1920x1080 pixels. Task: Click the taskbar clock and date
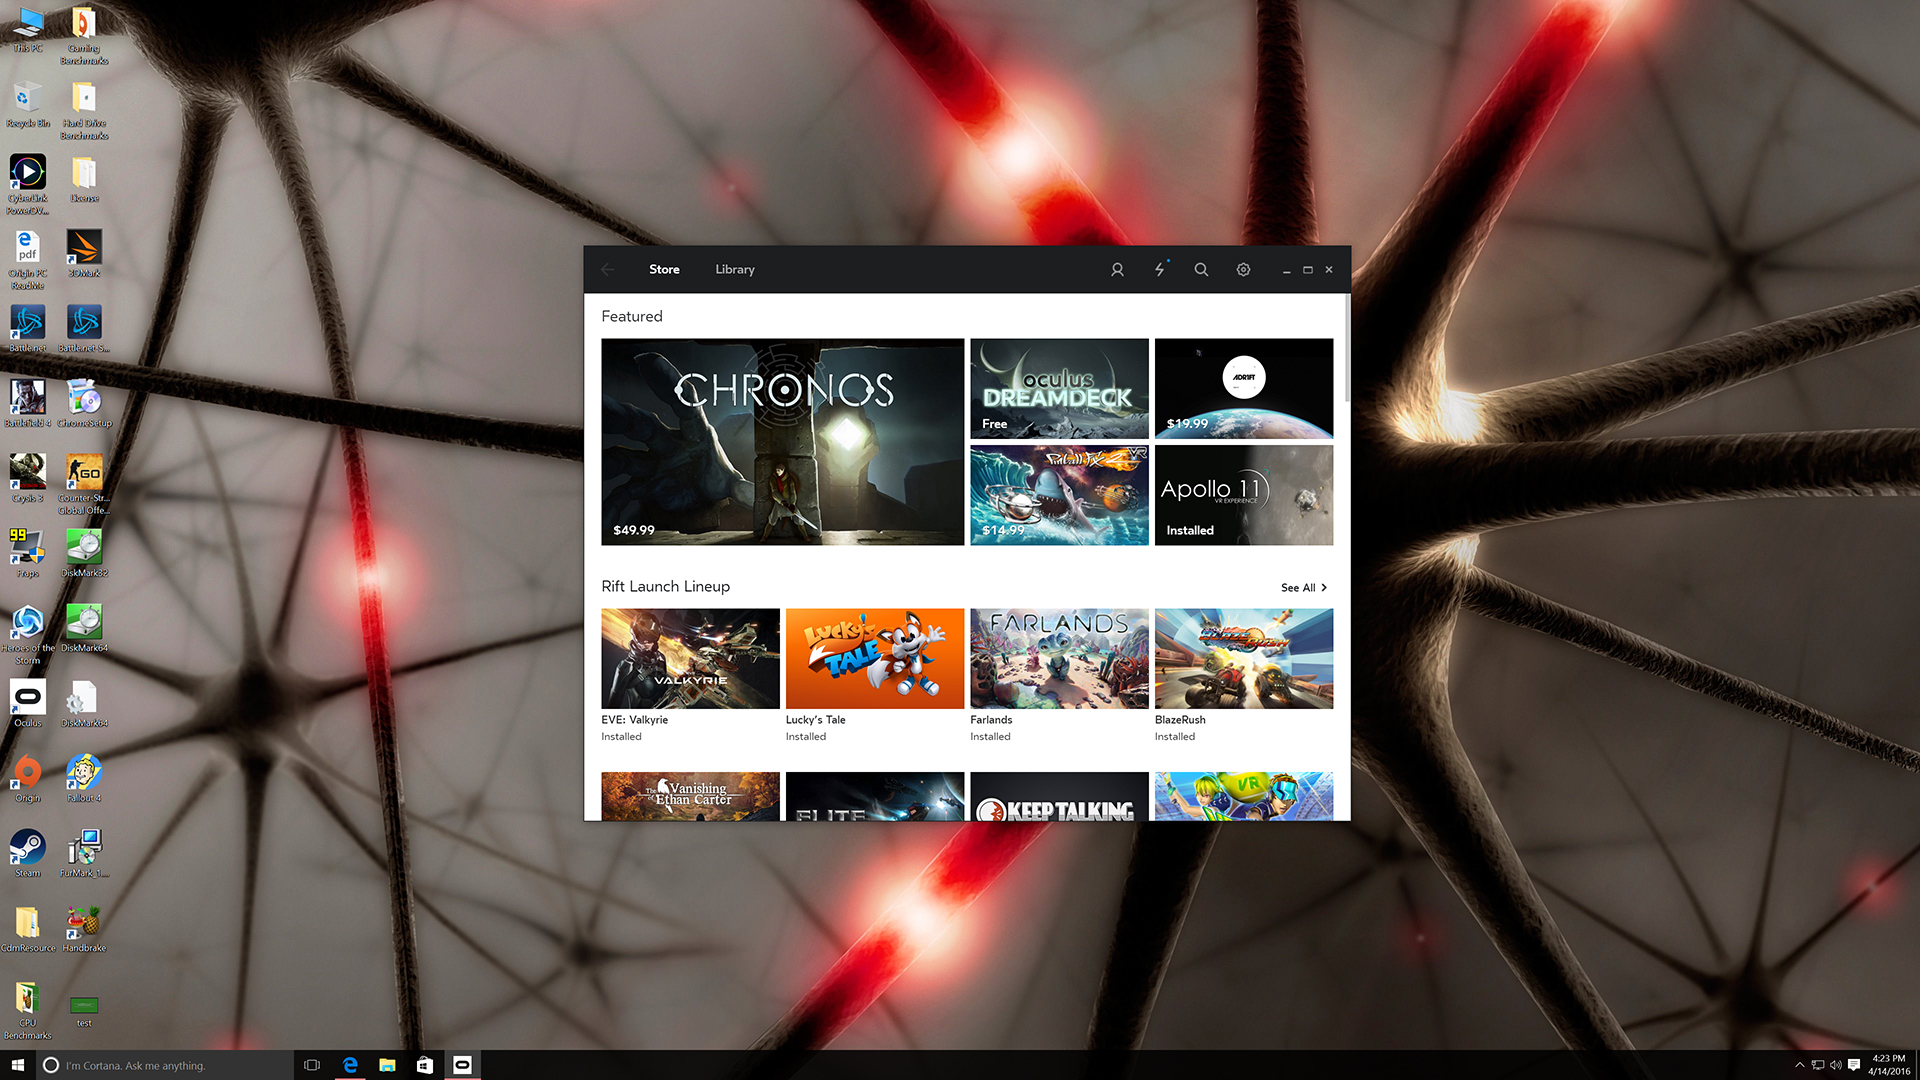coord(1889,1065)
